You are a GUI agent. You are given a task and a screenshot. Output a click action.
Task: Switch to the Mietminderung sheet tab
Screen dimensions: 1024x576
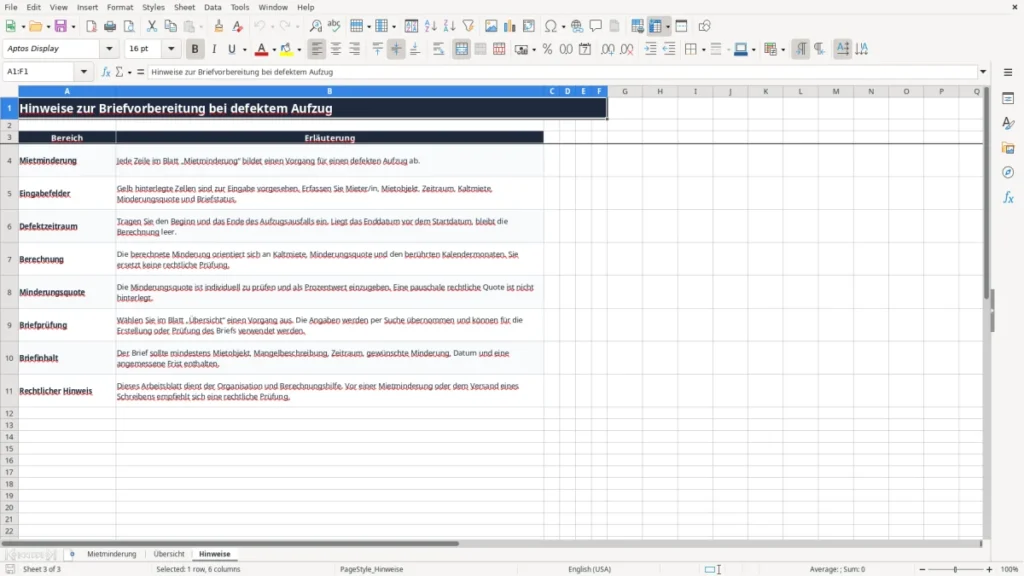pyautogui.click(x=112, y=554)
